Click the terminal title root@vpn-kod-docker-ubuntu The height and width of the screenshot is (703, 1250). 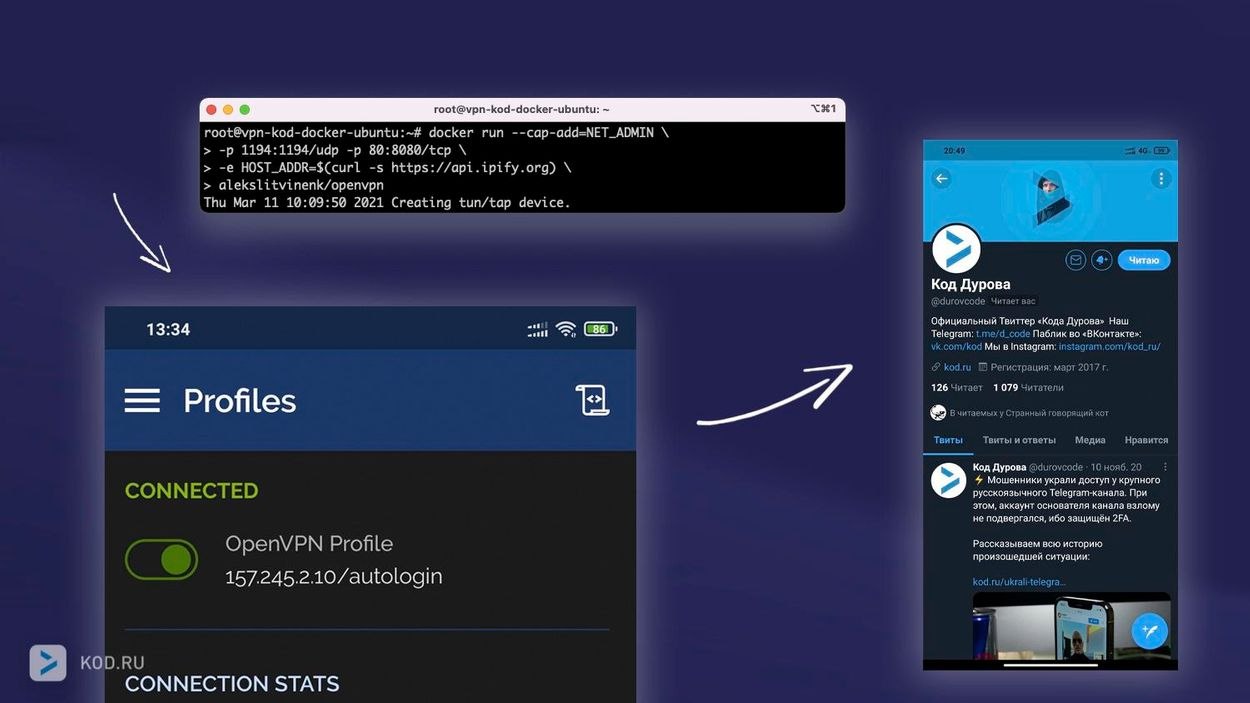pos(521,109)
